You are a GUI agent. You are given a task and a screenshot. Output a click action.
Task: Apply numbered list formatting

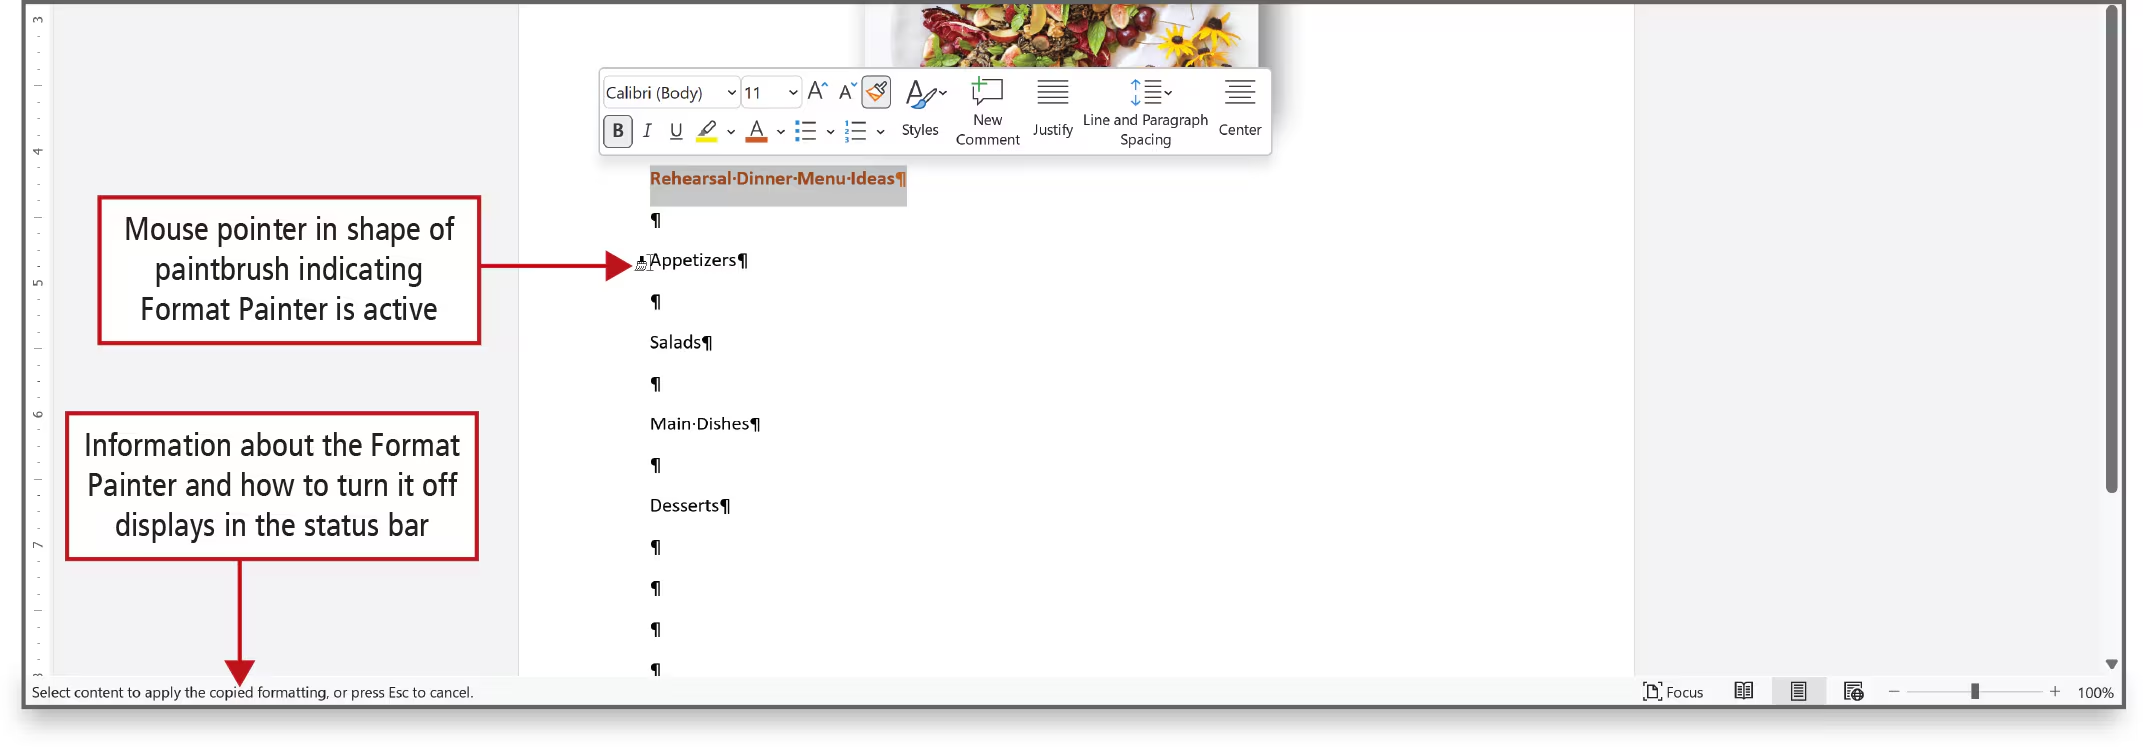coord(856,131)
